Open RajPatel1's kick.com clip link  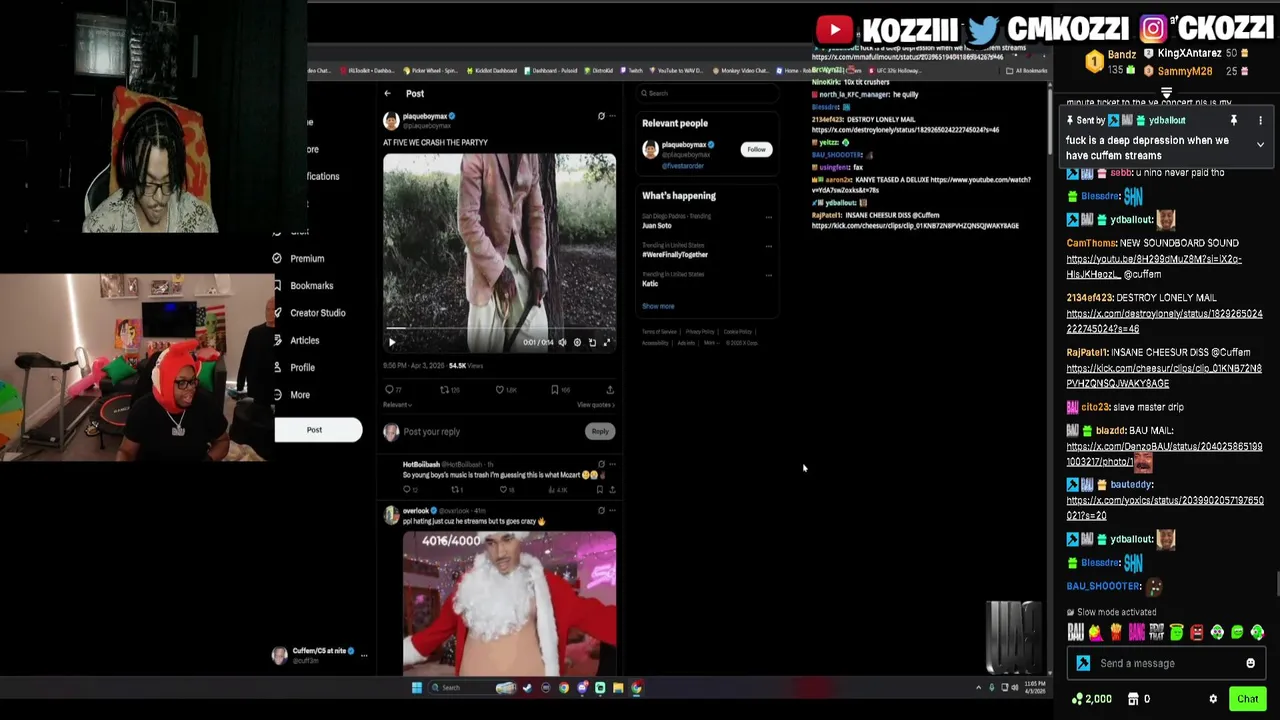[x=1164, y=376]
